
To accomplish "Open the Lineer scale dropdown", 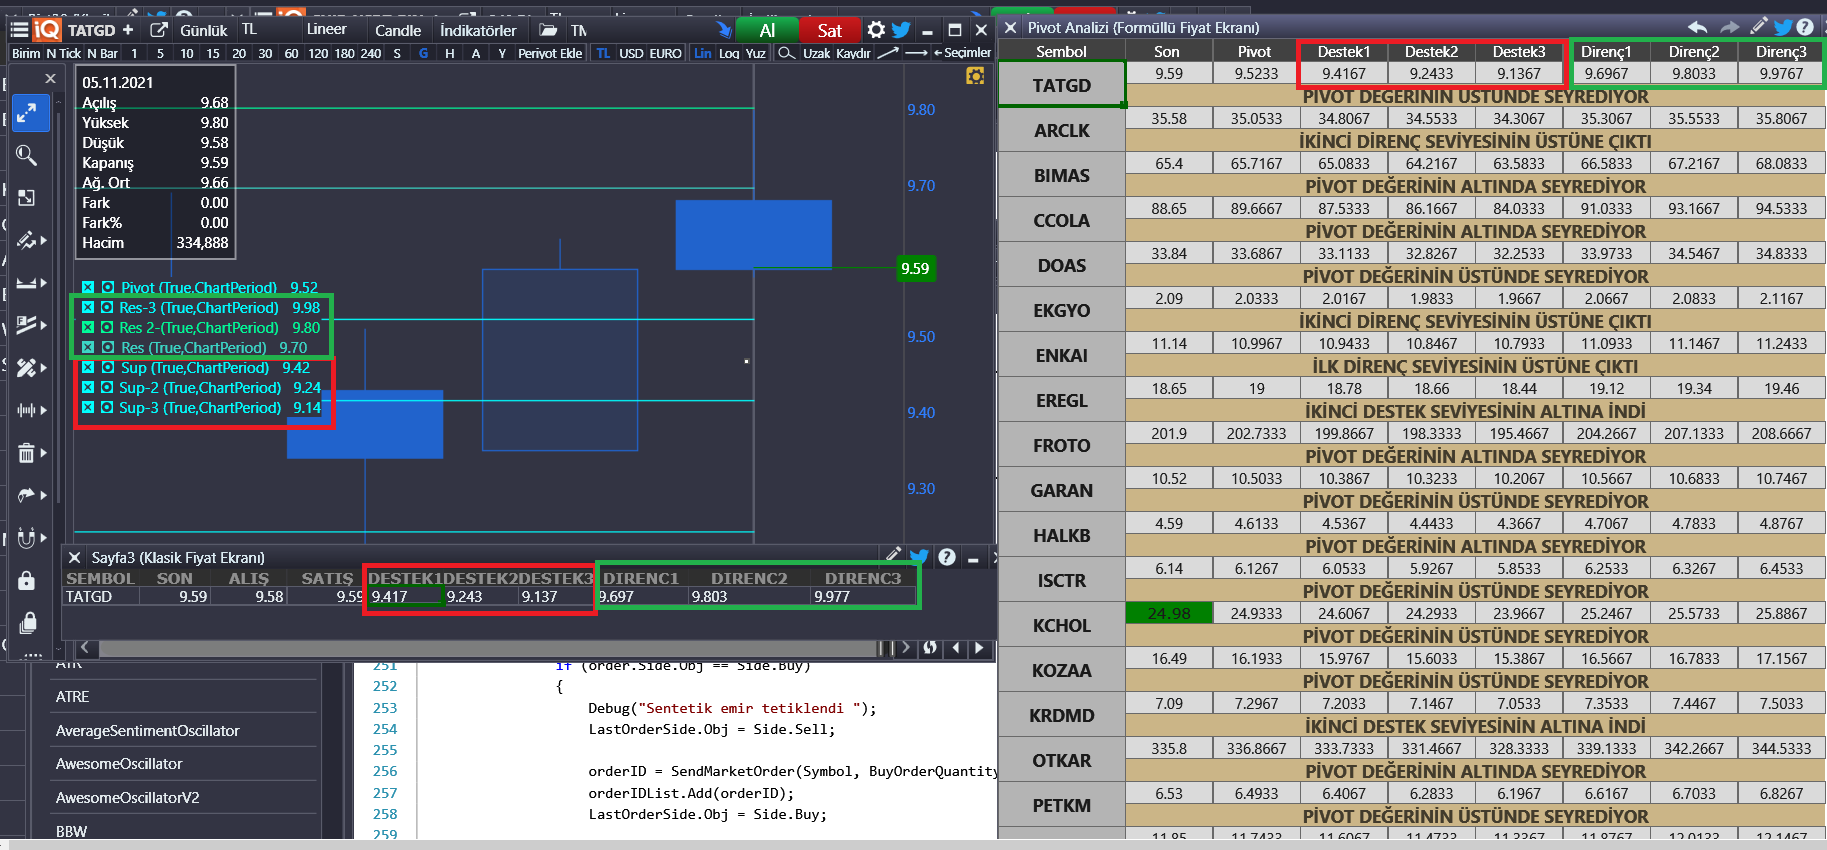I will click(326, 30).
